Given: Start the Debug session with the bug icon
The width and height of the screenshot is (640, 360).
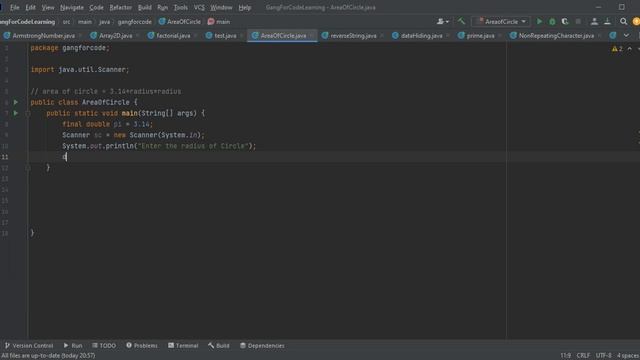Looking at the screenshot, I should pyautogui.click(x=552, y=22).
